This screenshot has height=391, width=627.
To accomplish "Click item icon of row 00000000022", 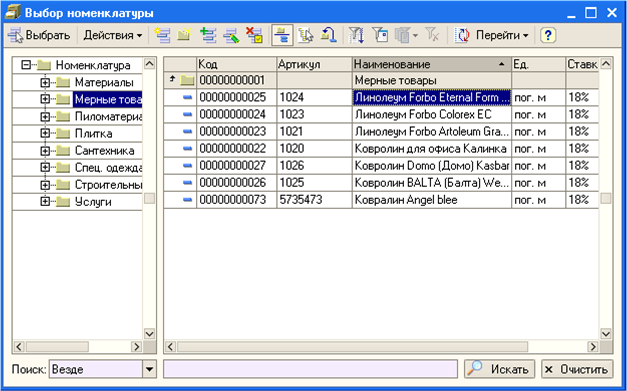I will pos(187,148).
